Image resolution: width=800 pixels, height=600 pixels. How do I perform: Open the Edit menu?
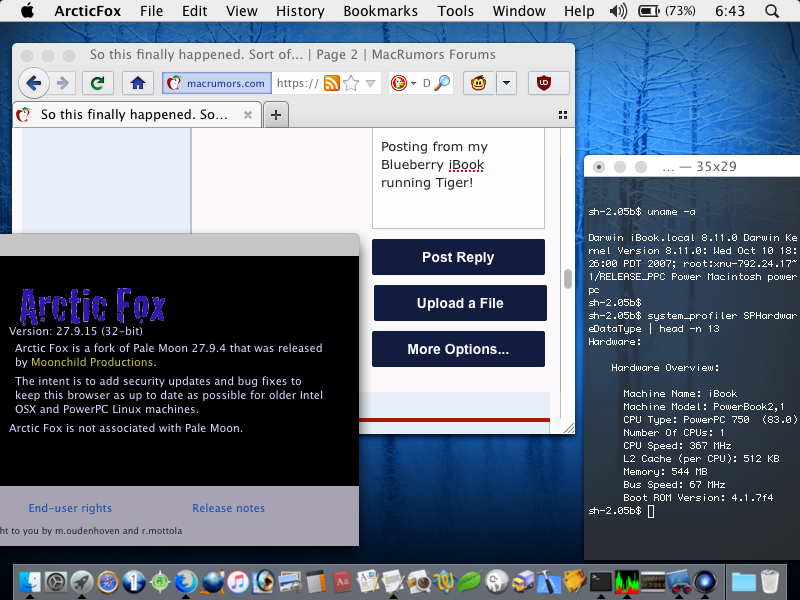pos(194,11)
